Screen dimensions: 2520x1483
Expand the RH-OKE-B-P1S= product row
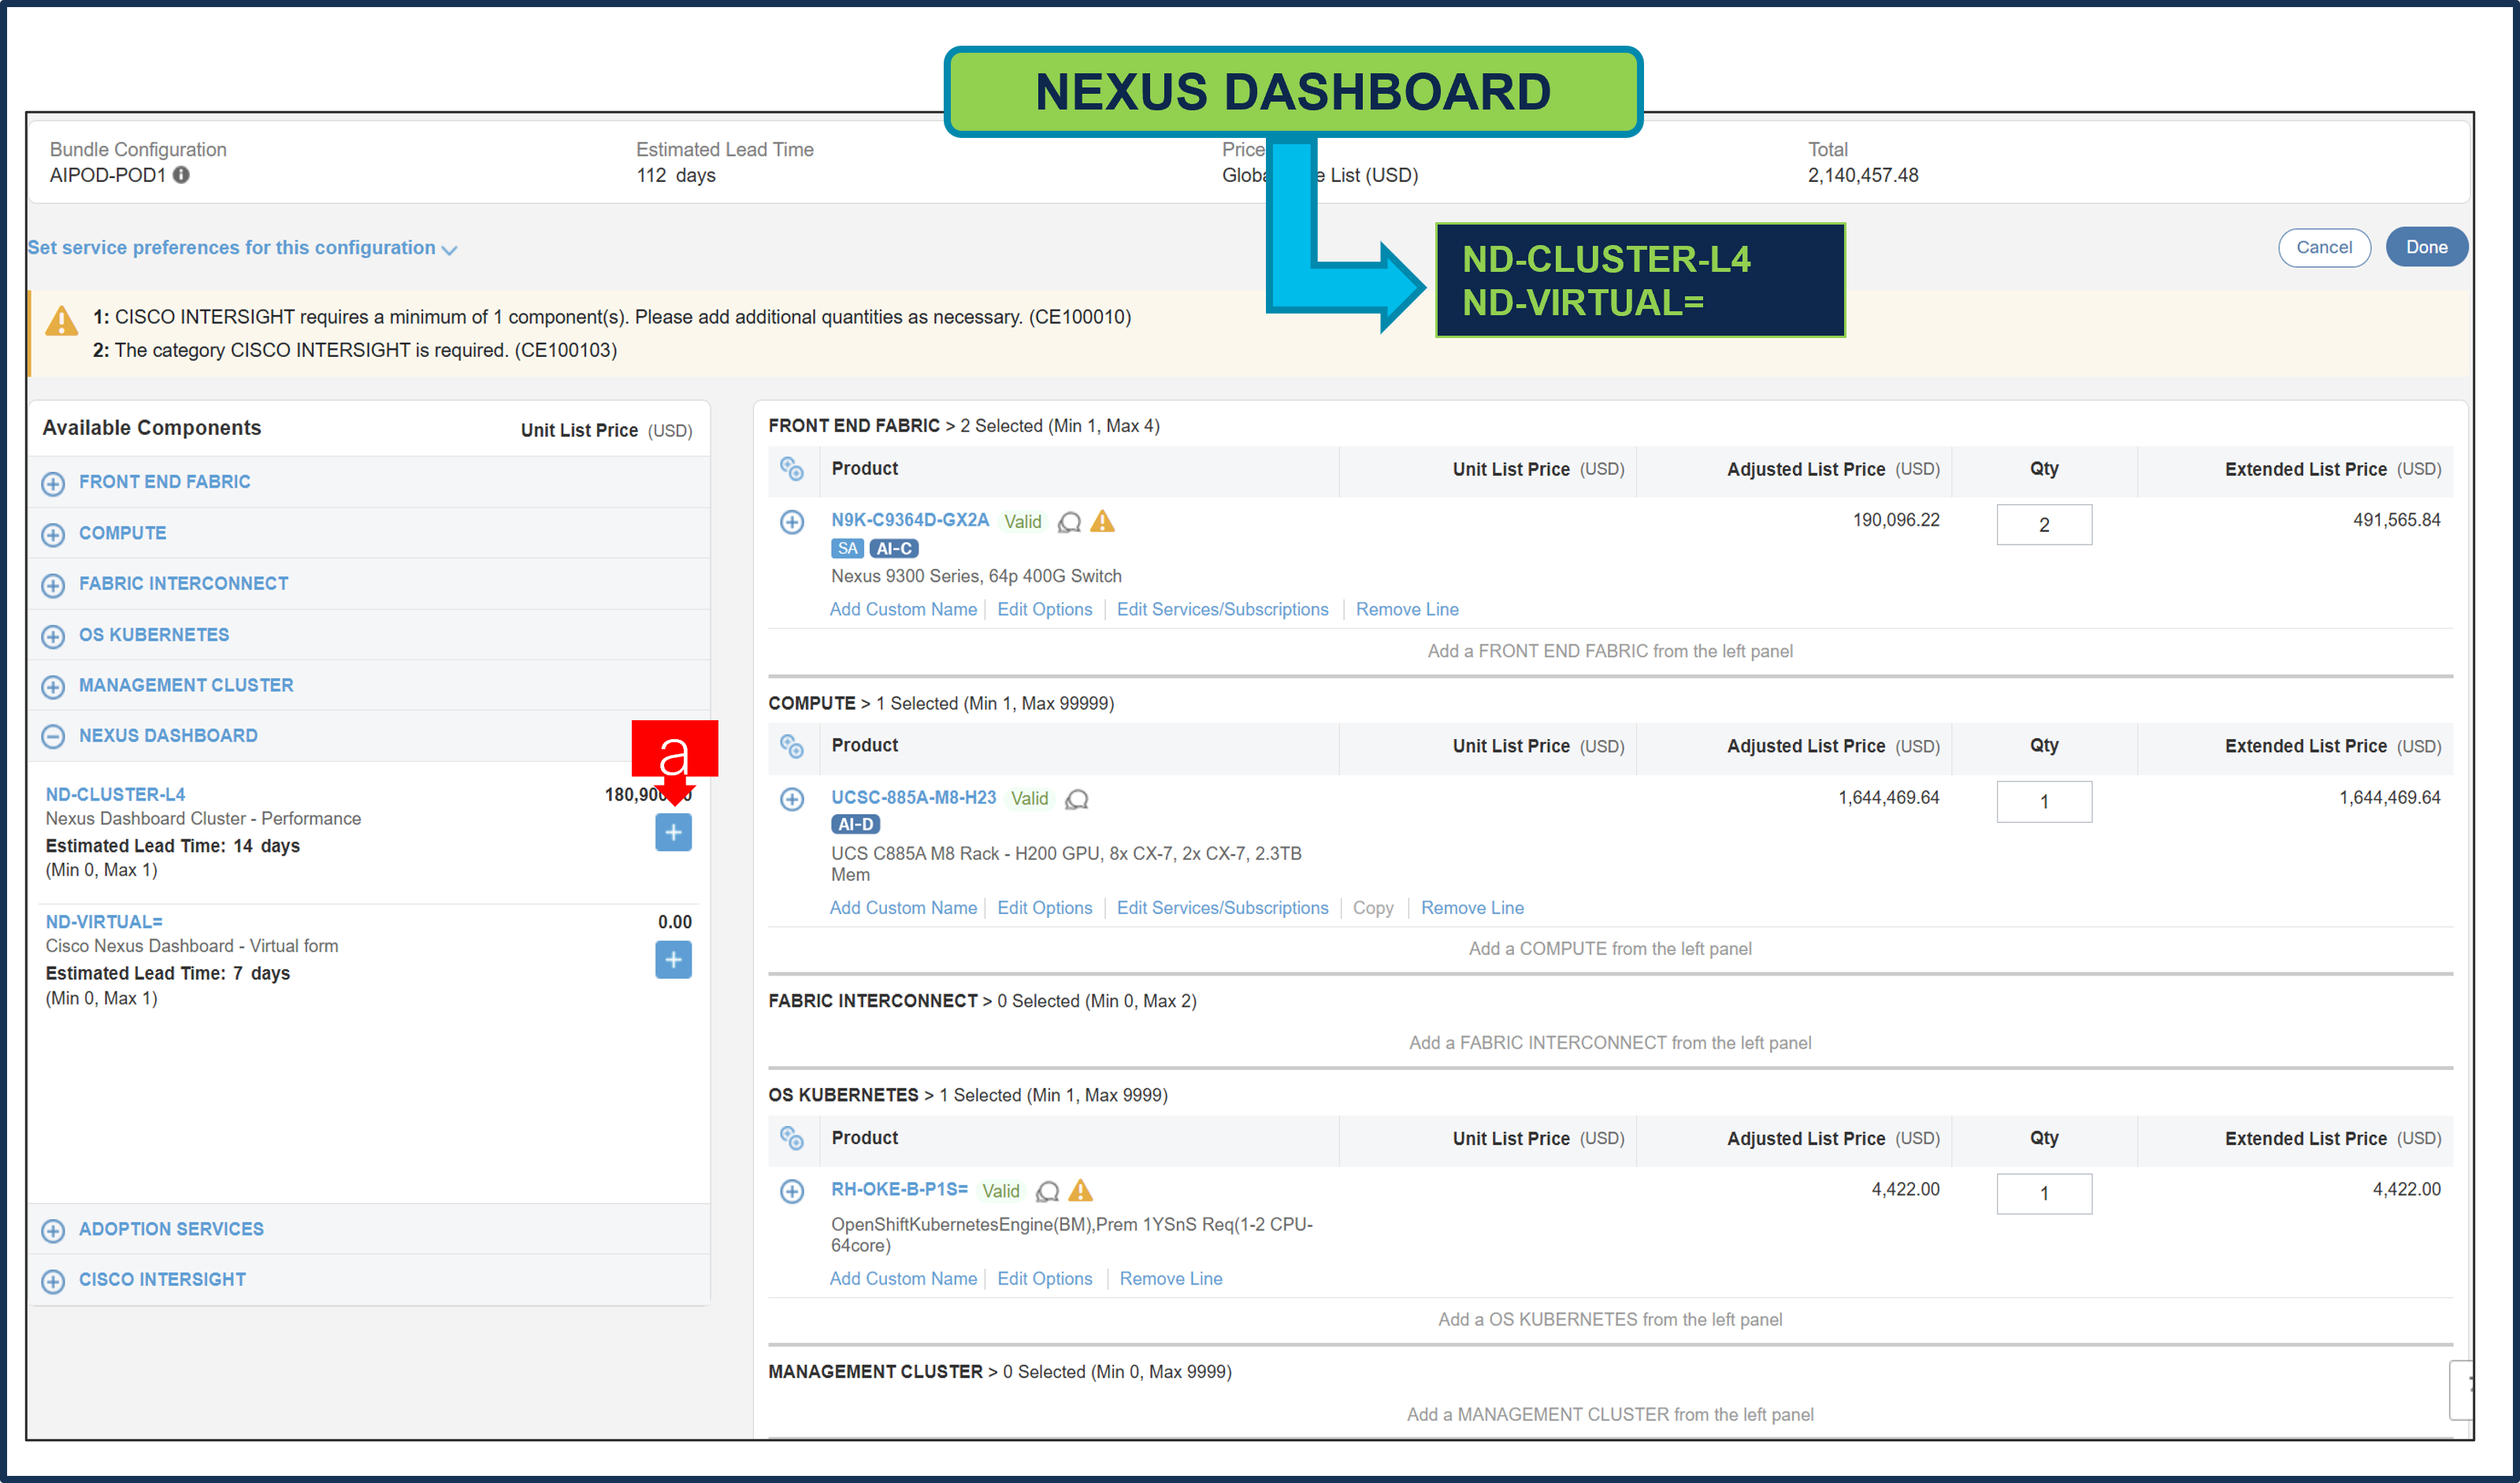click(792, 1191)
